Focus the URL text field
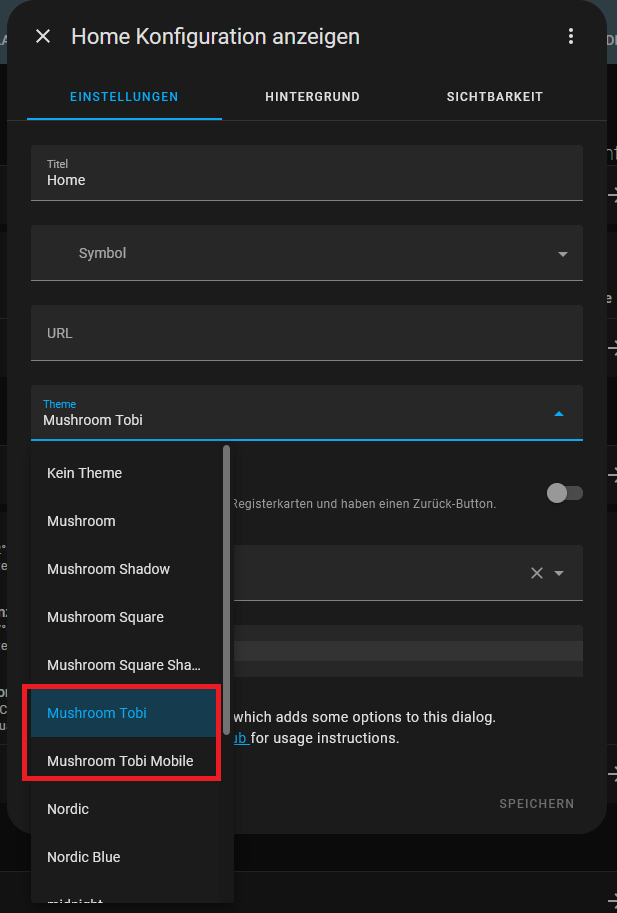 [306, 333]
